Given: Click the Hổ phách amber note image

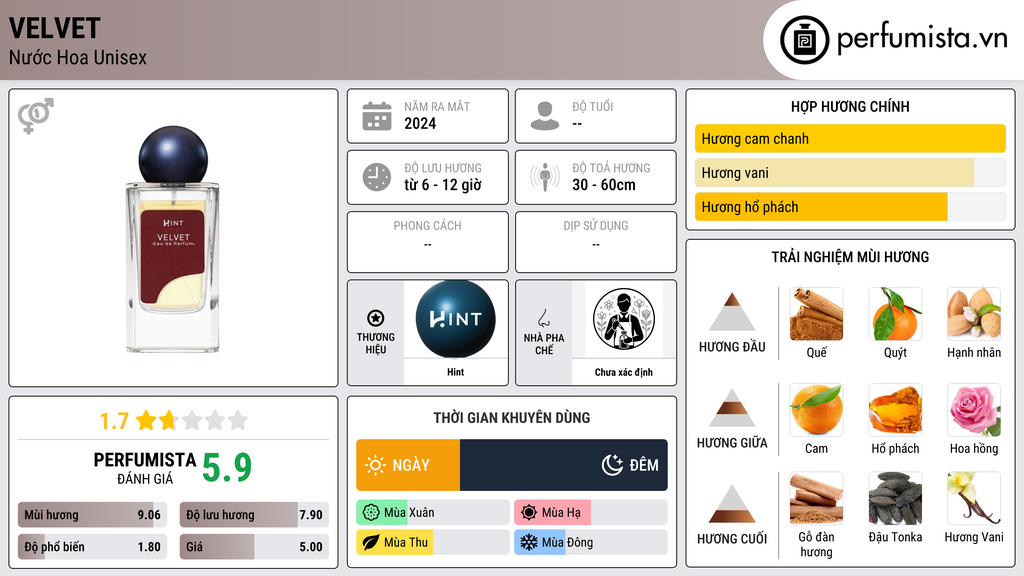Looking at the screenshot, I should tap(895, 410).
